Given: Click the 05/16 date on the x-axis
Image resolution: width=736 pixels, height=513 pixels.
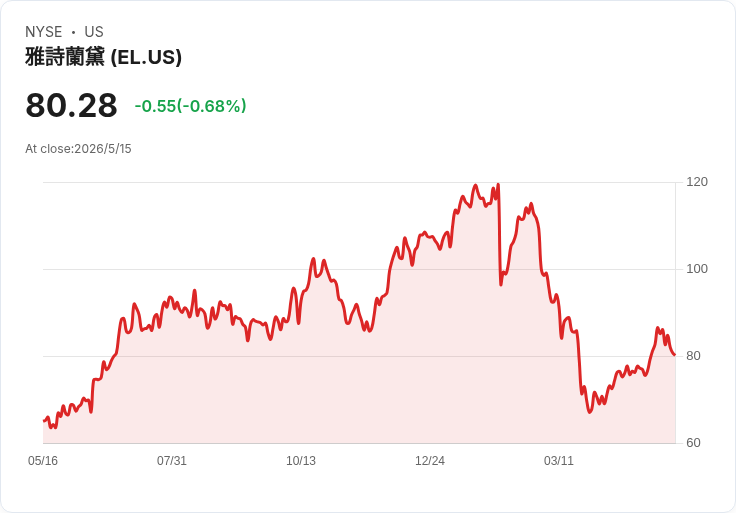Looking at the screenshot, I should coord(43,460).
